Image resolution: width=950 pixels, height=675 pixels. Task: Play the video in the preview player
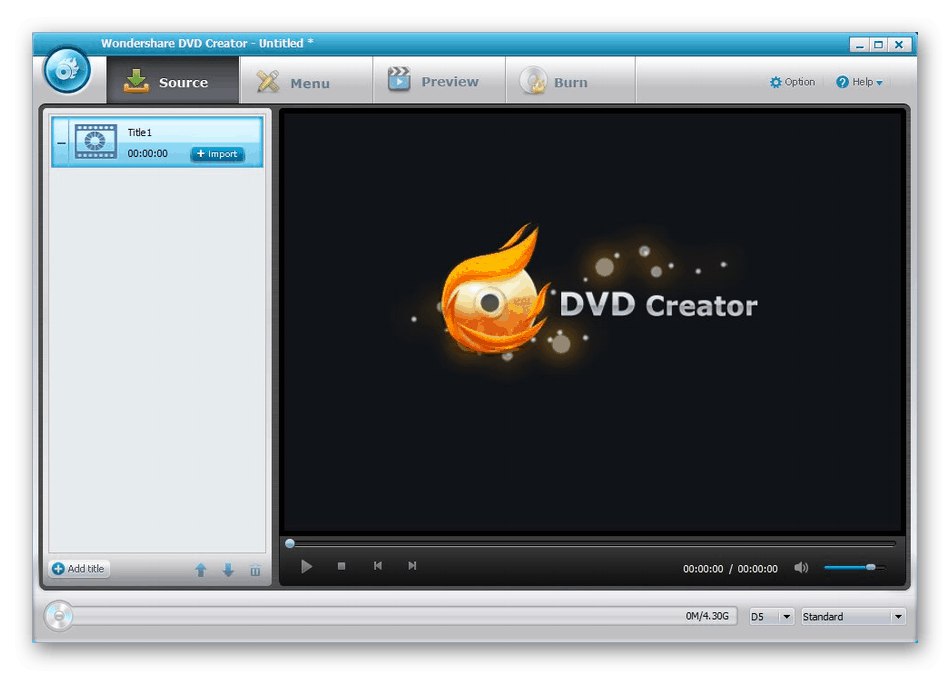point(307,567)
